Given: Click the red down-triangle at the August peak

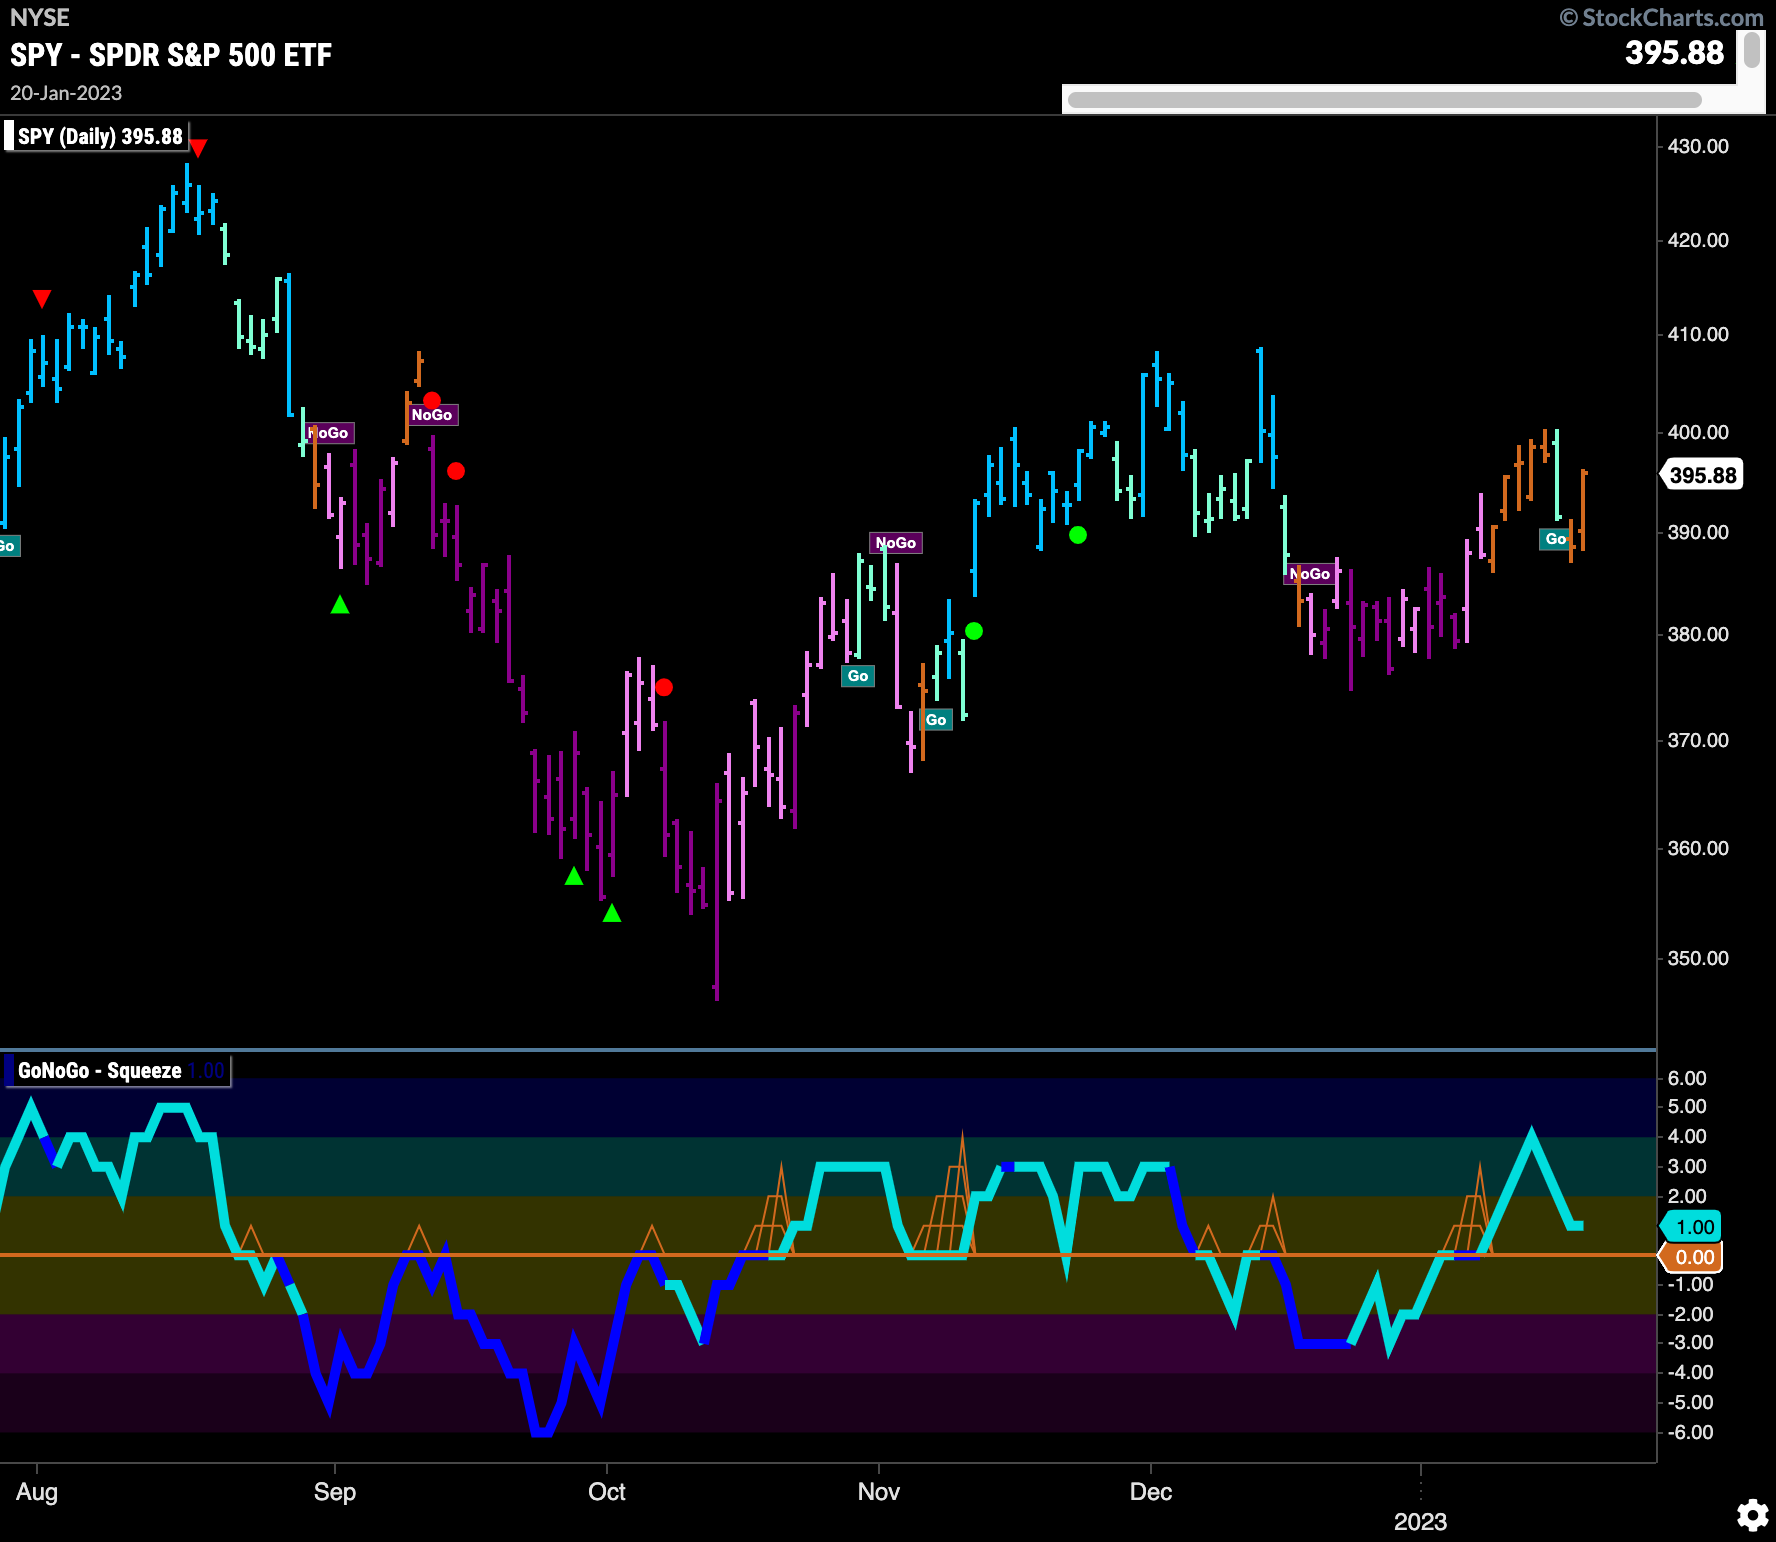Looking at the screenshot, I should 199,149.
